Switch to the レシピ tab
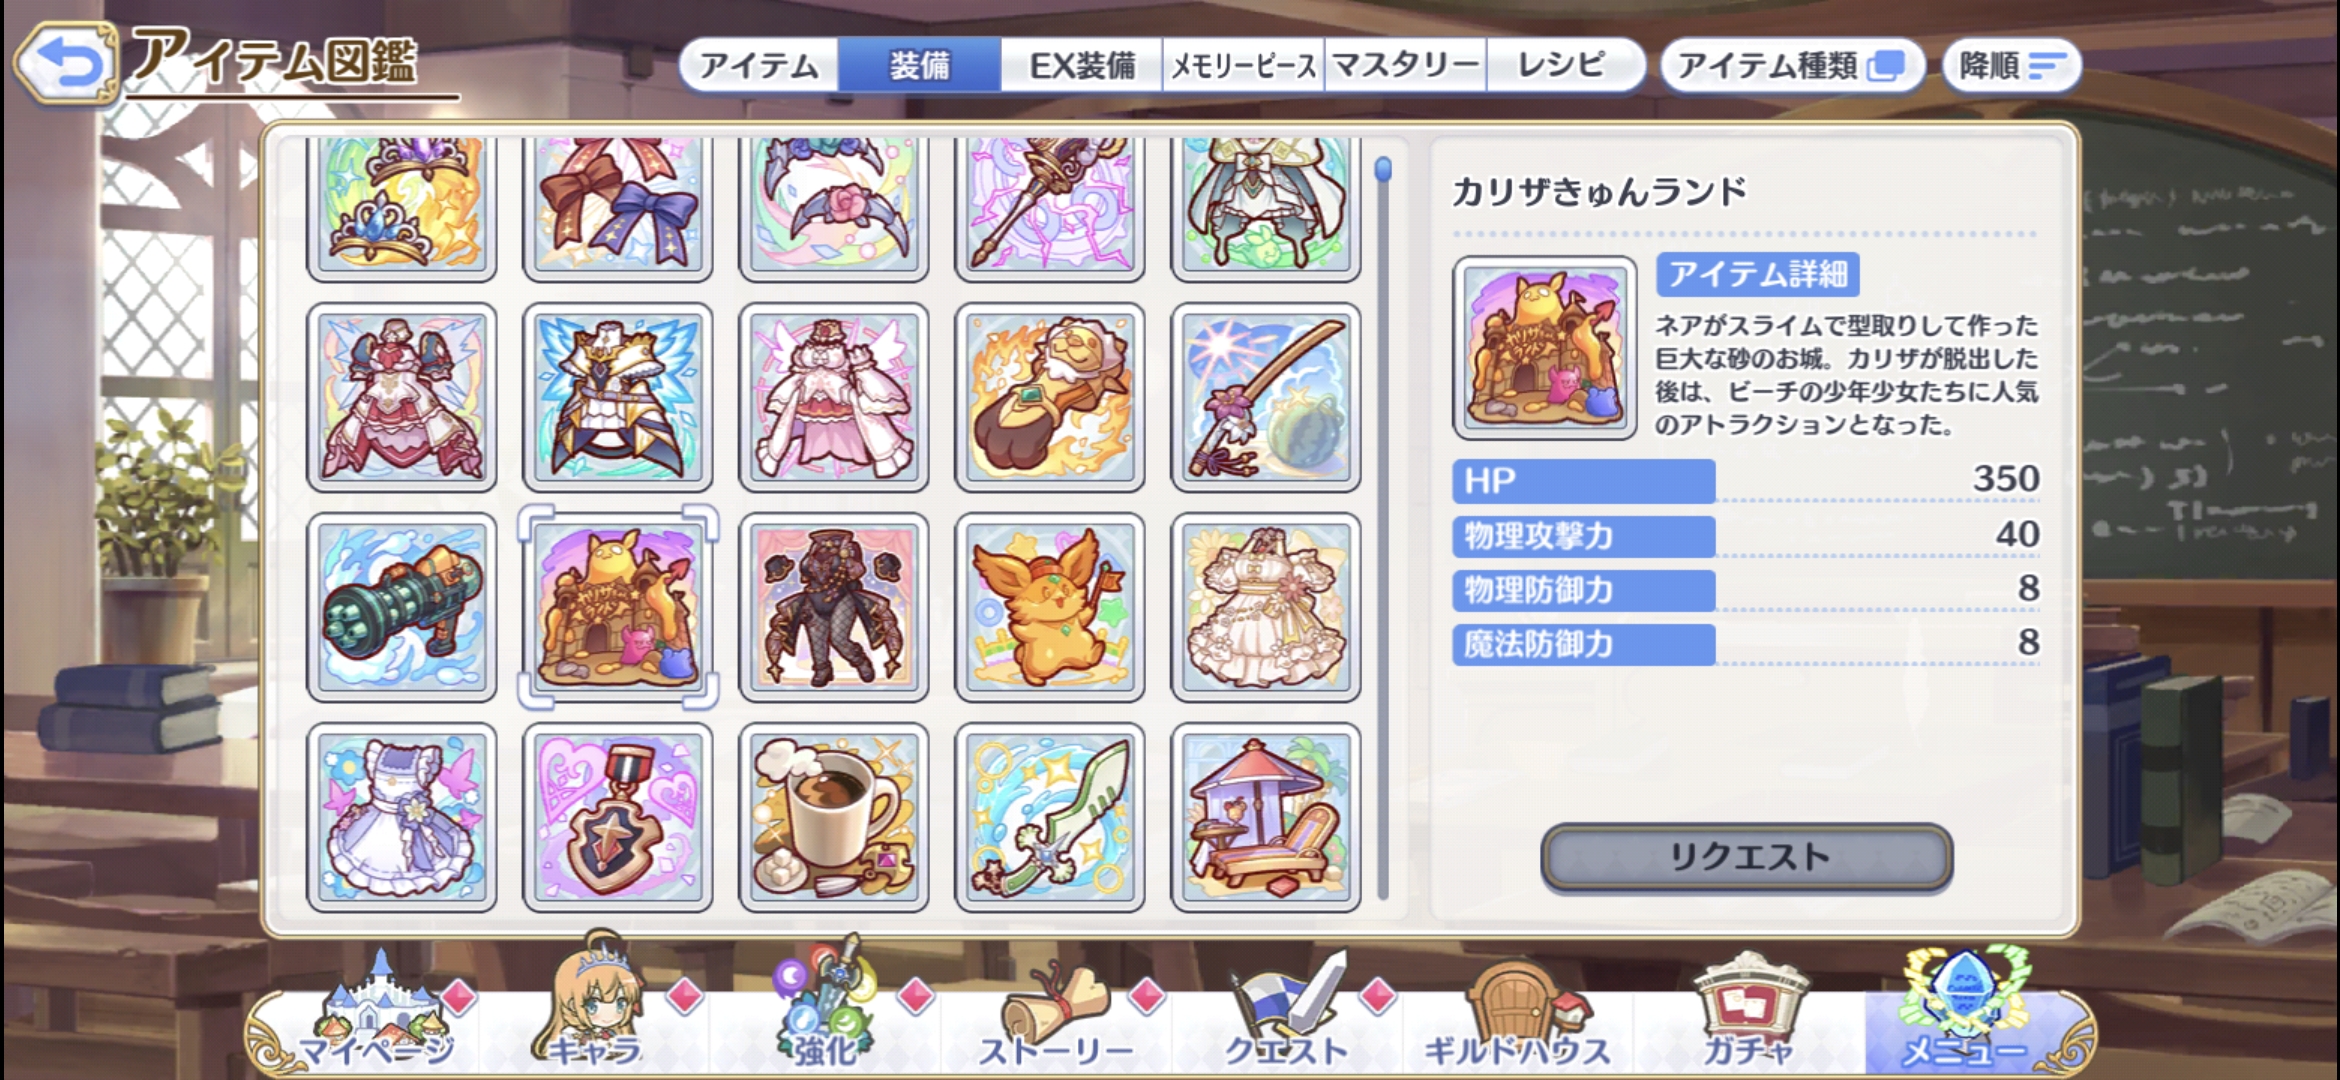This screenshot has width=2340, height=1080. 1565,66
